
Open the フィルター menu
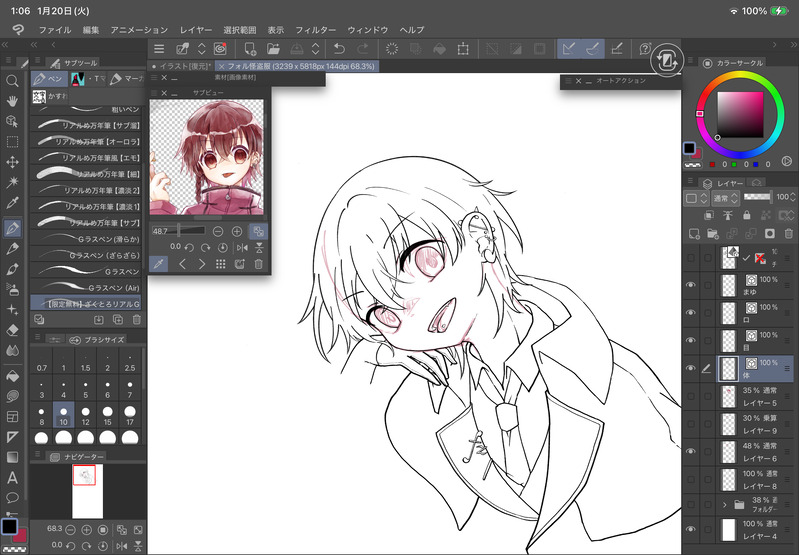pyautogui.click(x=315, y=30)
